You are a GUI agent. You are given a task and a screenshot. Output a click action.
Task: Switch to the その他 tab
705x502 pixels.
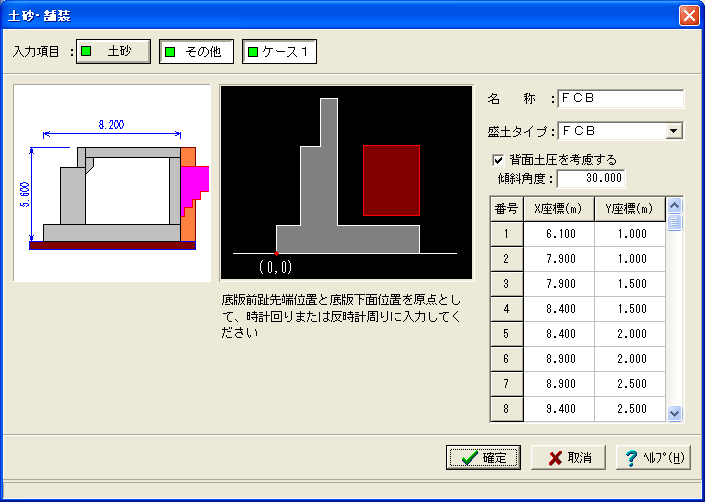coord(196,52)
